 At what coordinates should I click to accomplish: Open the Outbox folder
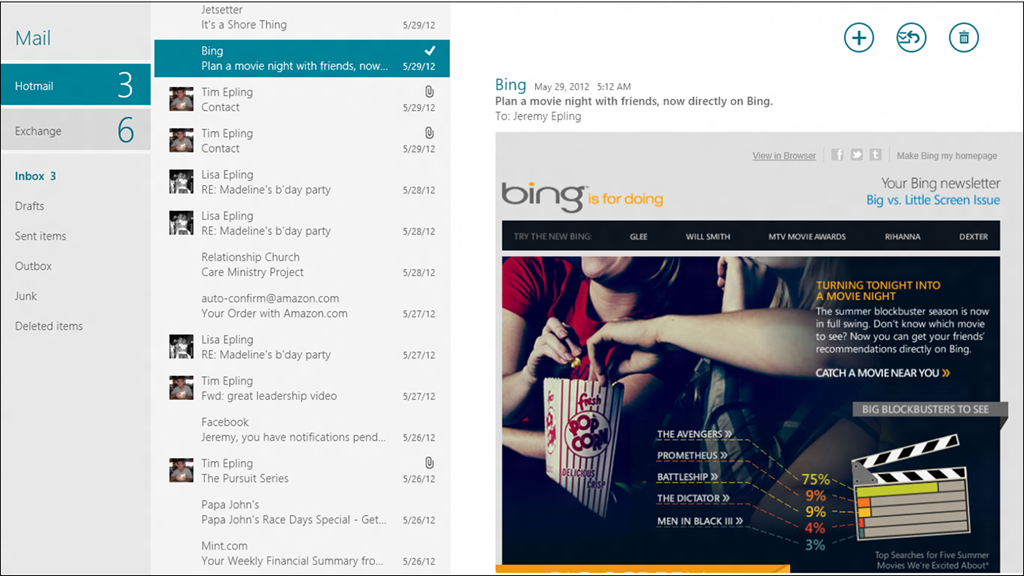[33, 266]
